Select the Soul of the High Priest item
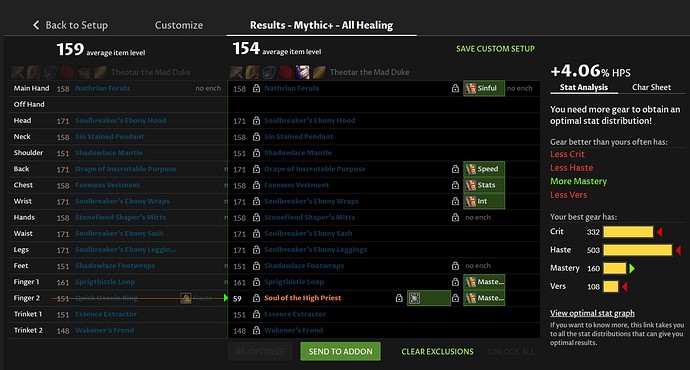The height and width of the screenshot is (370, 690). [303, 298]
